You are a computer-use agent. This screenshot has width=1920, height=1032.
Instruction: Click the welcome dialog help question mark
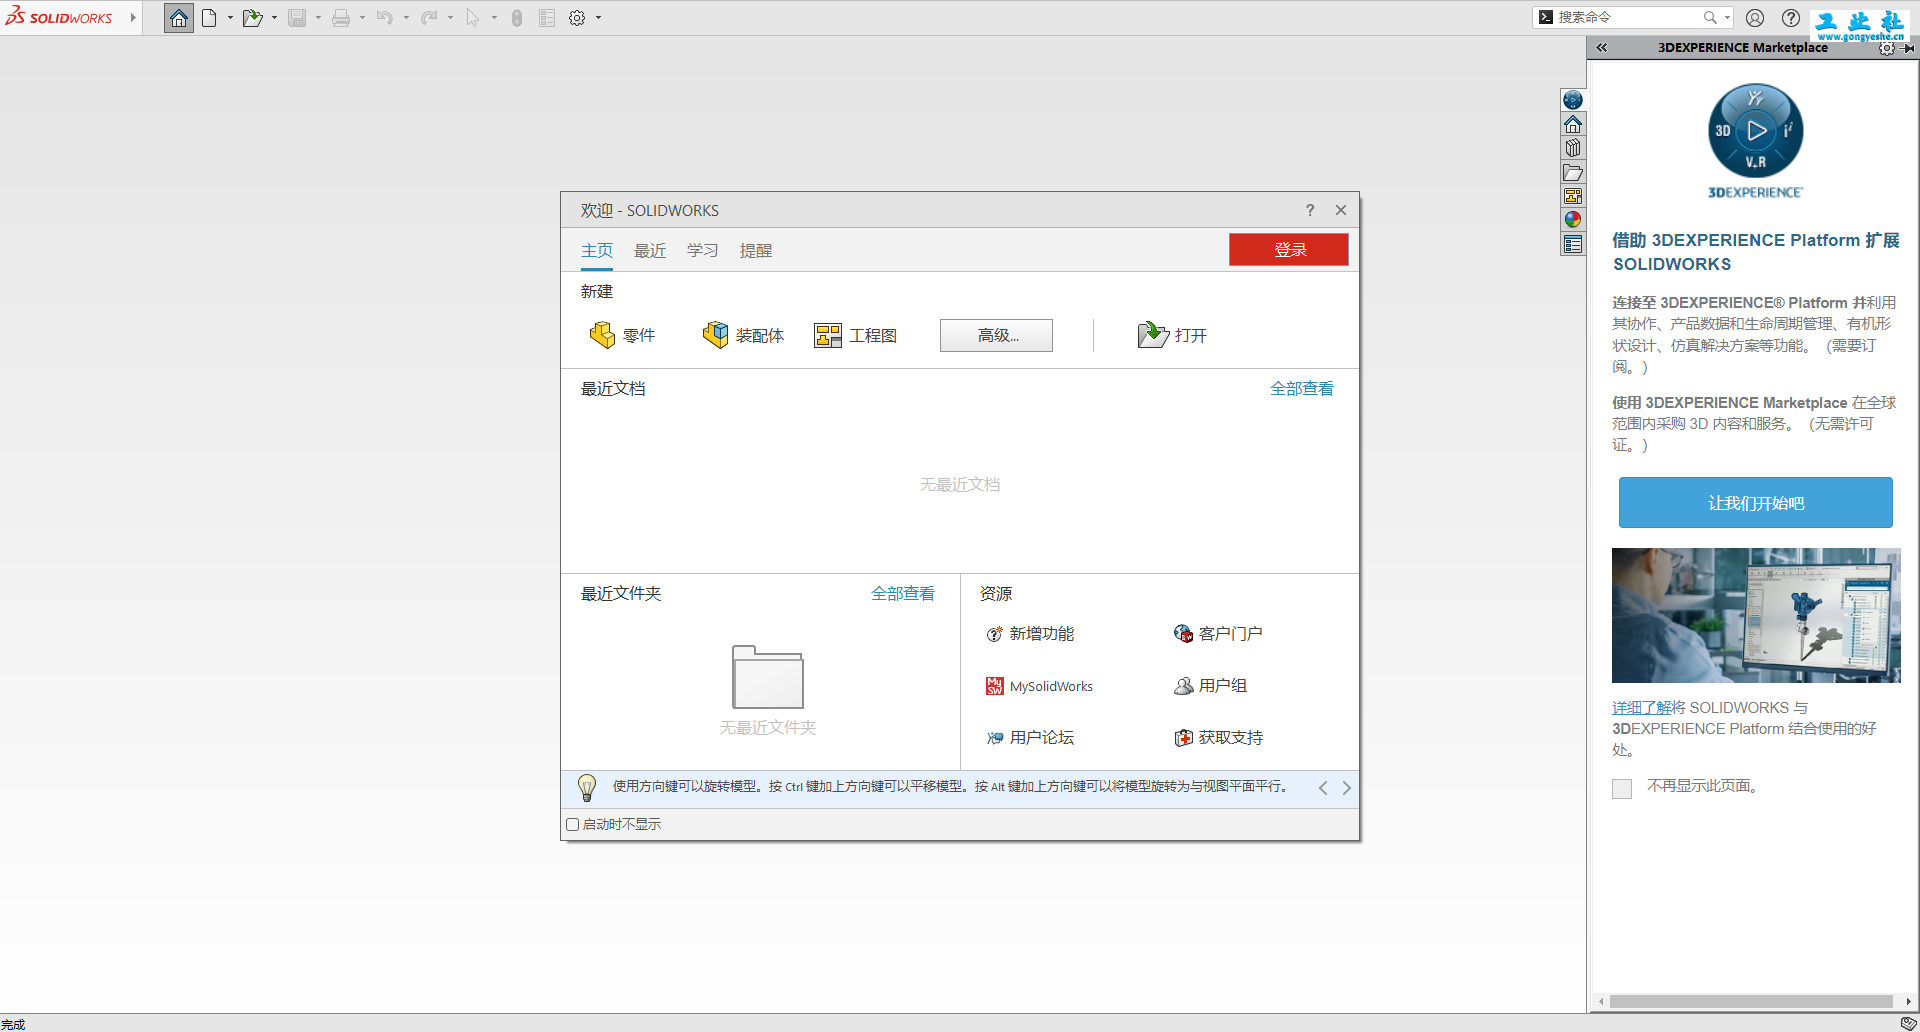pos(1310,210)
